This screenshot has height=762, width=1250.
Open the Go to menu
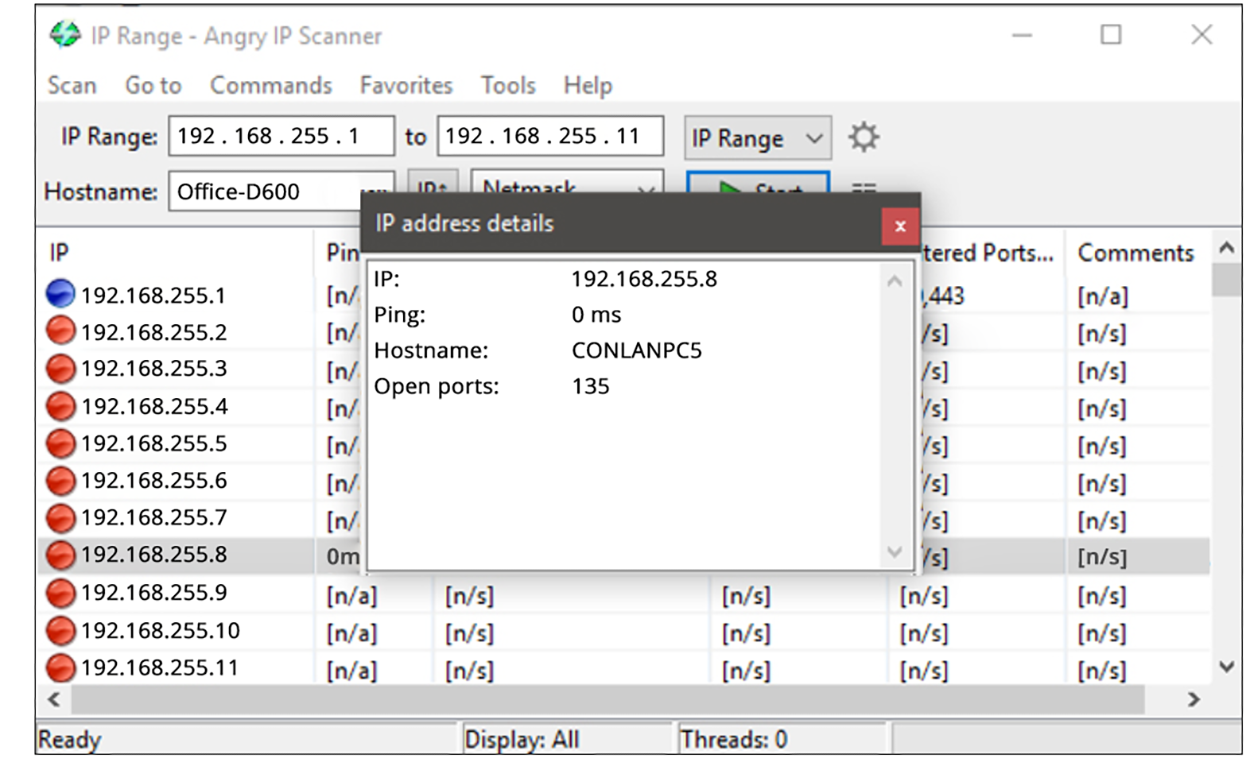pos(153,86)
